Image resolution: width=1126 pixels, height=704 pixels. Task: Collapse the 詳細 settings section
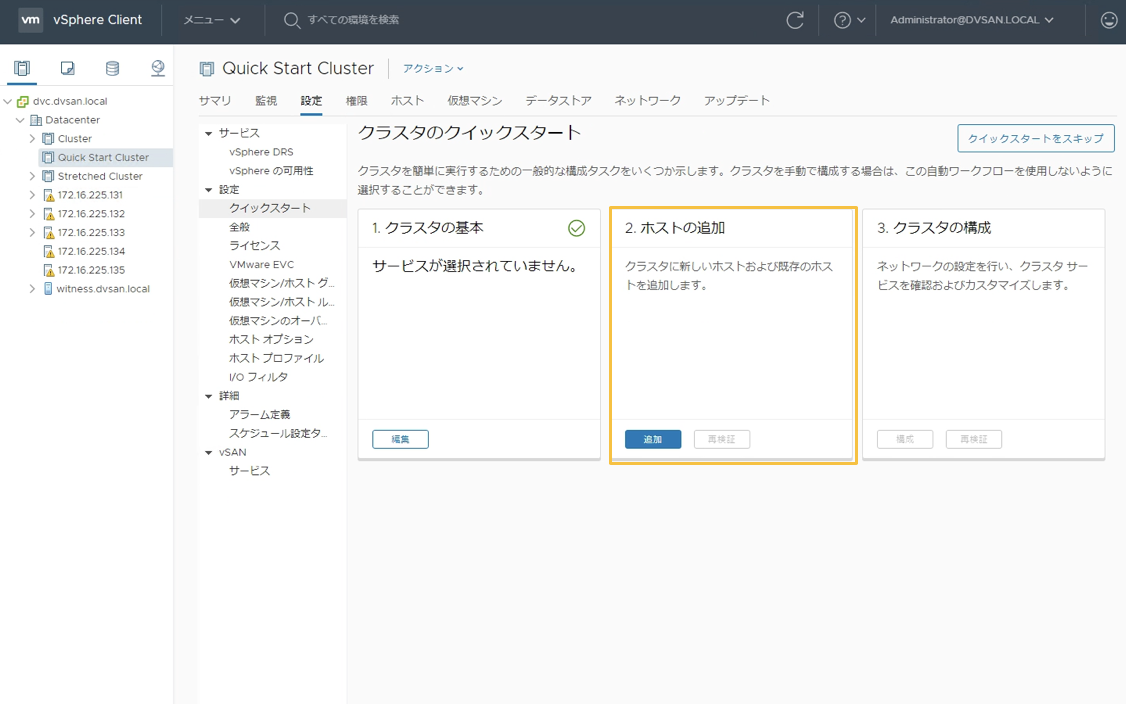pos(208,397)
